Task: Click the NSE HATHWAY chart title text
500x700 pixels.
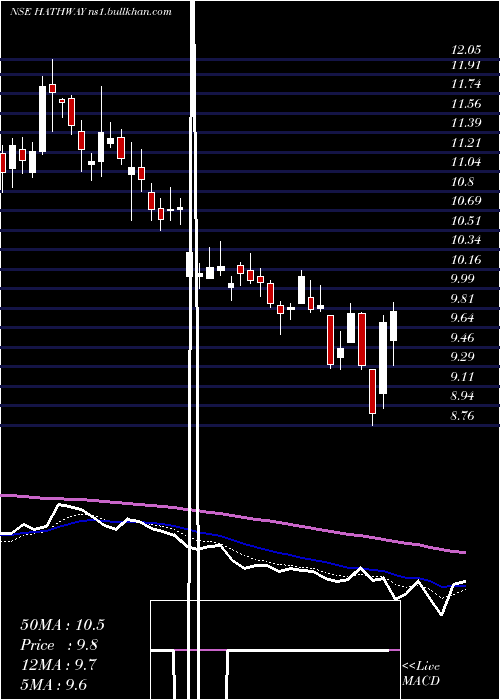Action: 91,12
